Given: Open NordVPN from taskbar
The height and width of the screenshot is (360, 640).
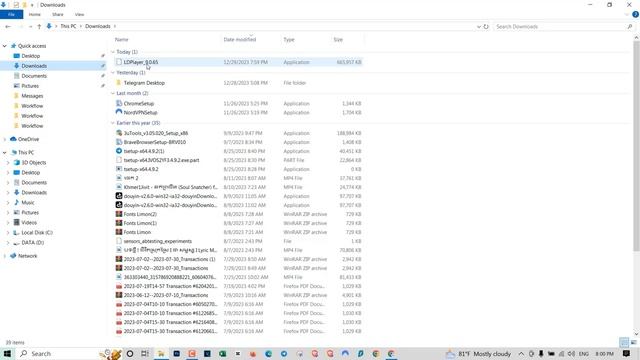Looking at the screenshot, I should coord(345,353).
